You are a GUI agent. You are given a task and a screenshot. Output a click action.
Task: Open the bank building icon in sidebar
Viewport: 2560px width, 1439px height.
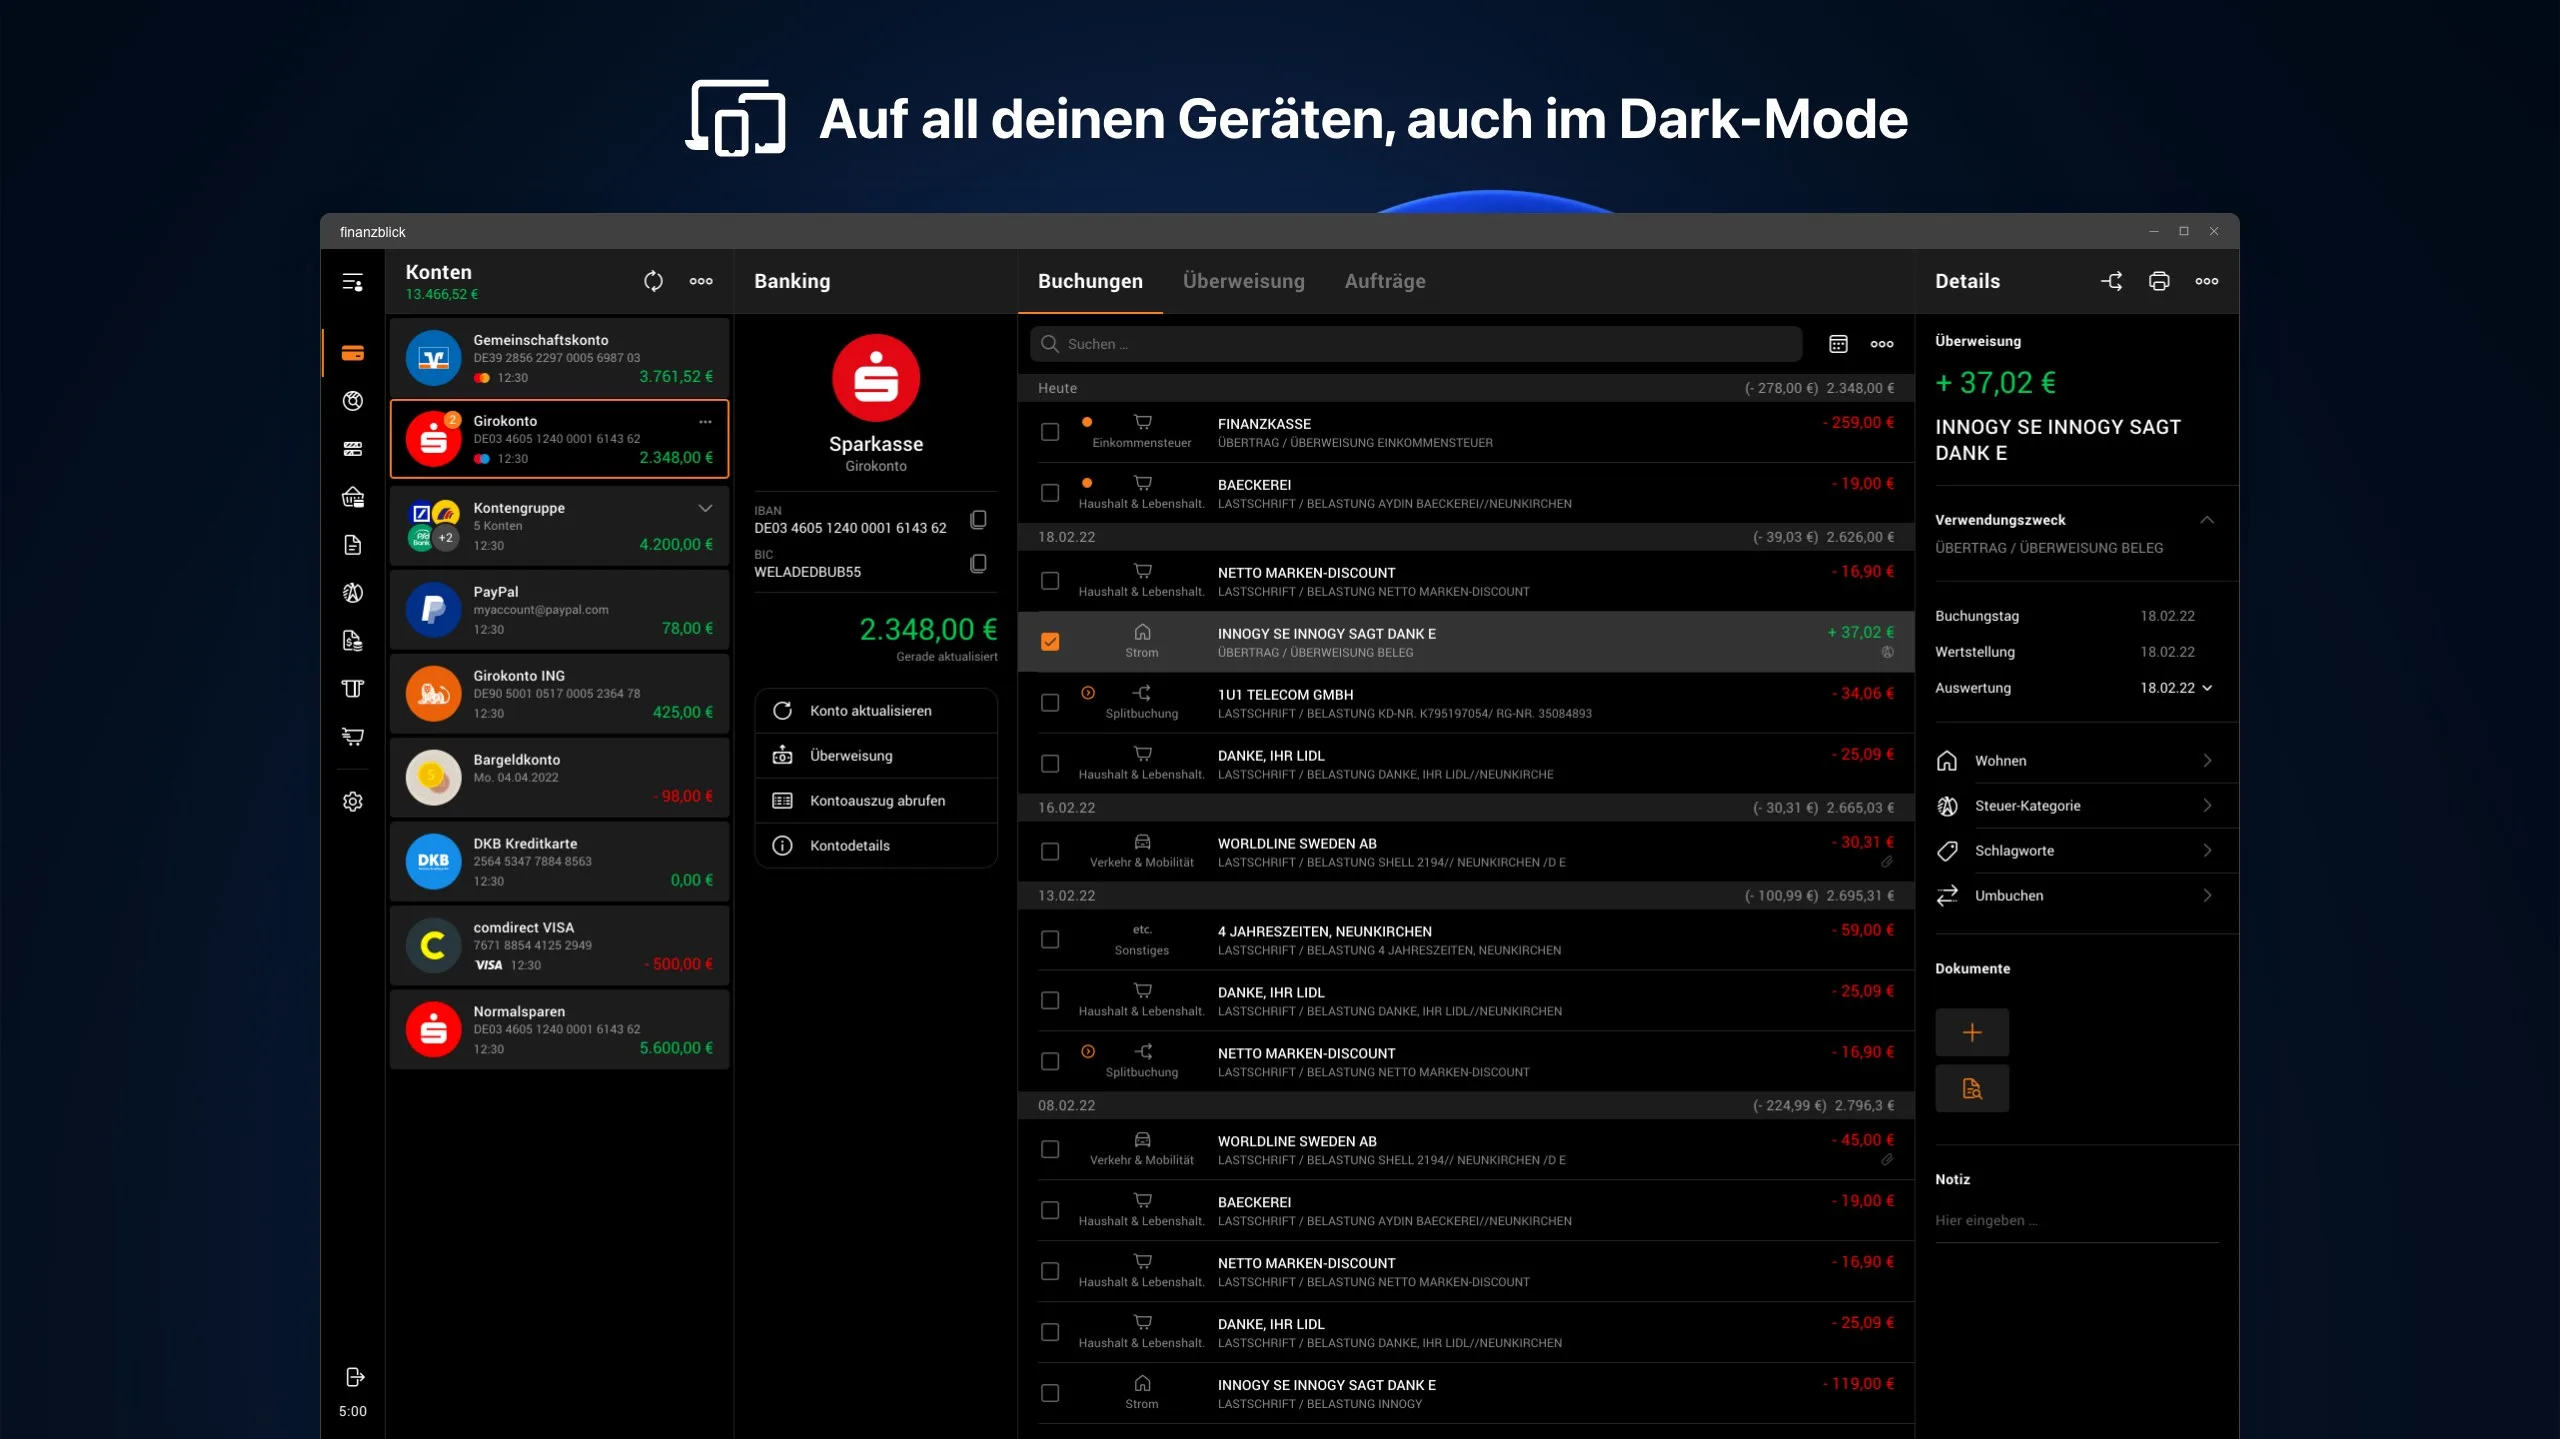pos(352,497)
